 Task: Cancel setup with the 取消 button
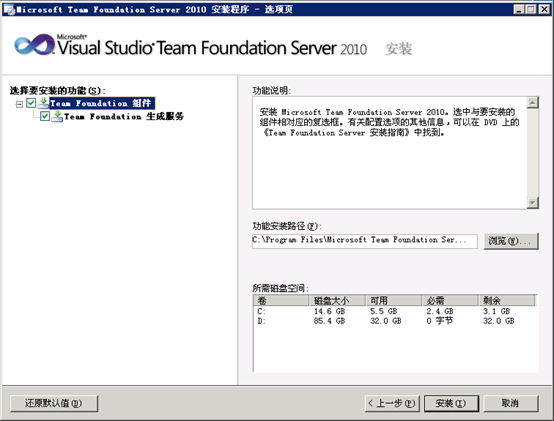pyautogui.click(x=511, y=403)
